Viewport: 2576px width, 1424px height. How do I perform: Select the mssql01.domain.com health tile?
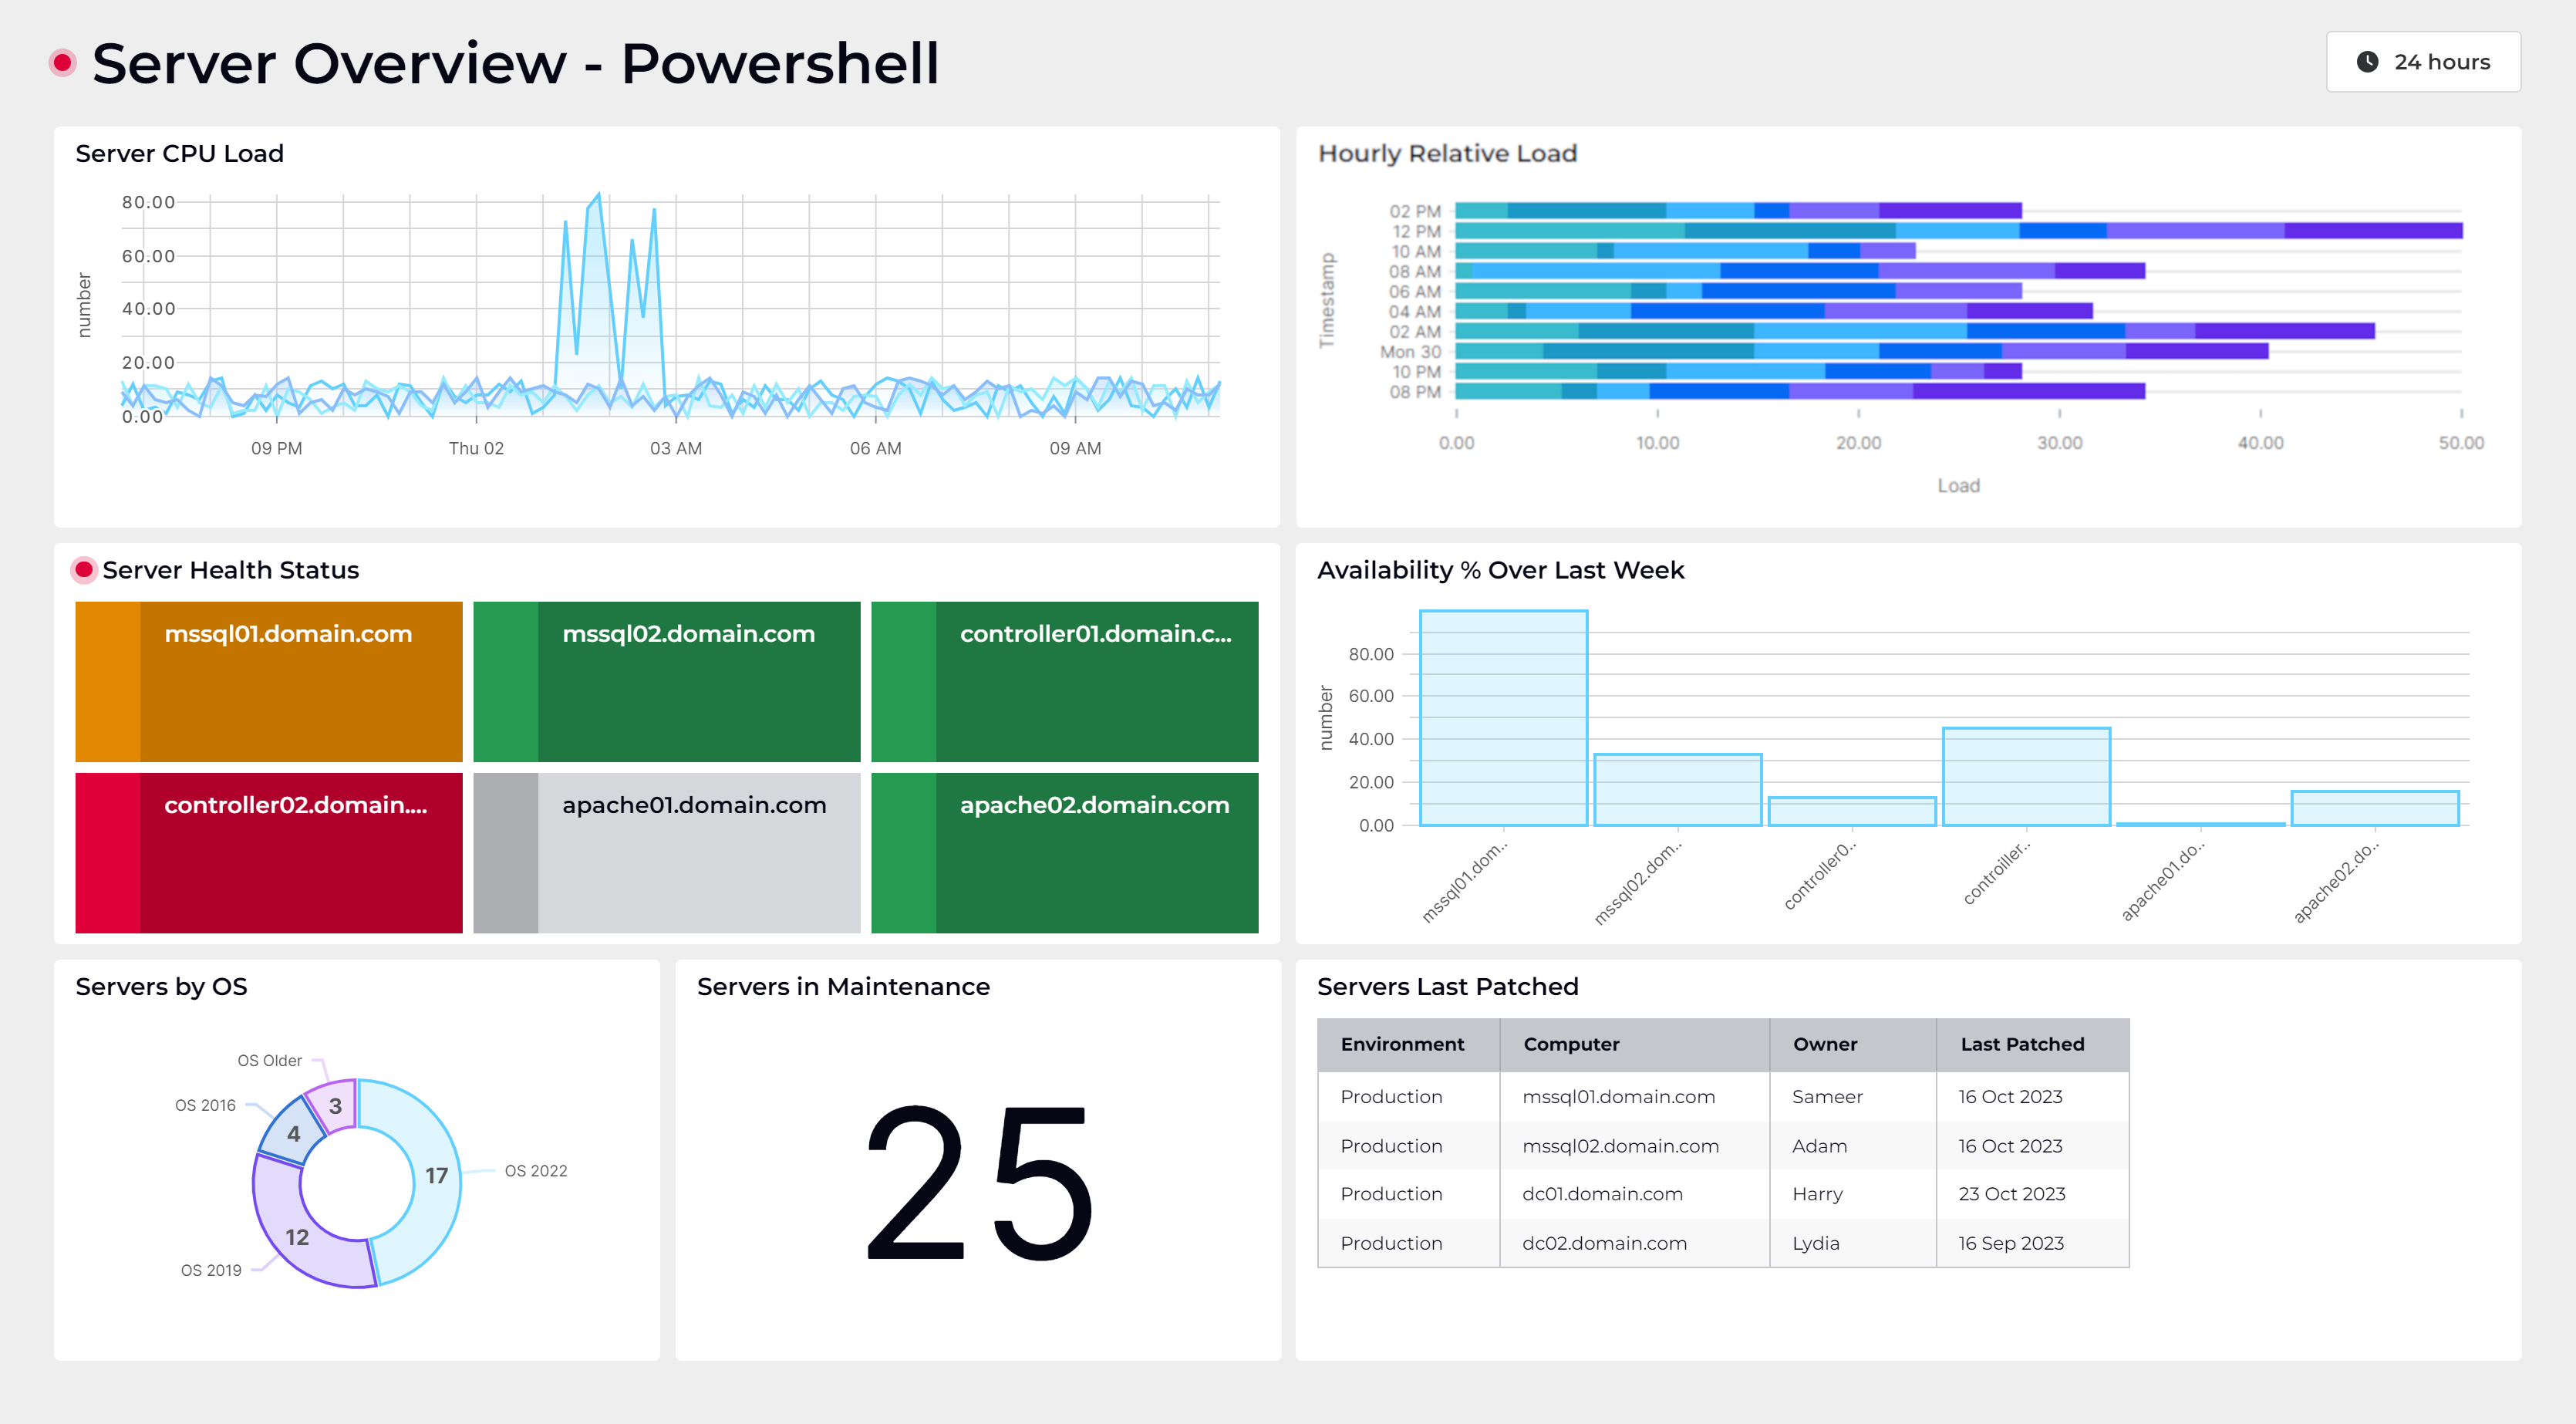[x=267, y=681]
